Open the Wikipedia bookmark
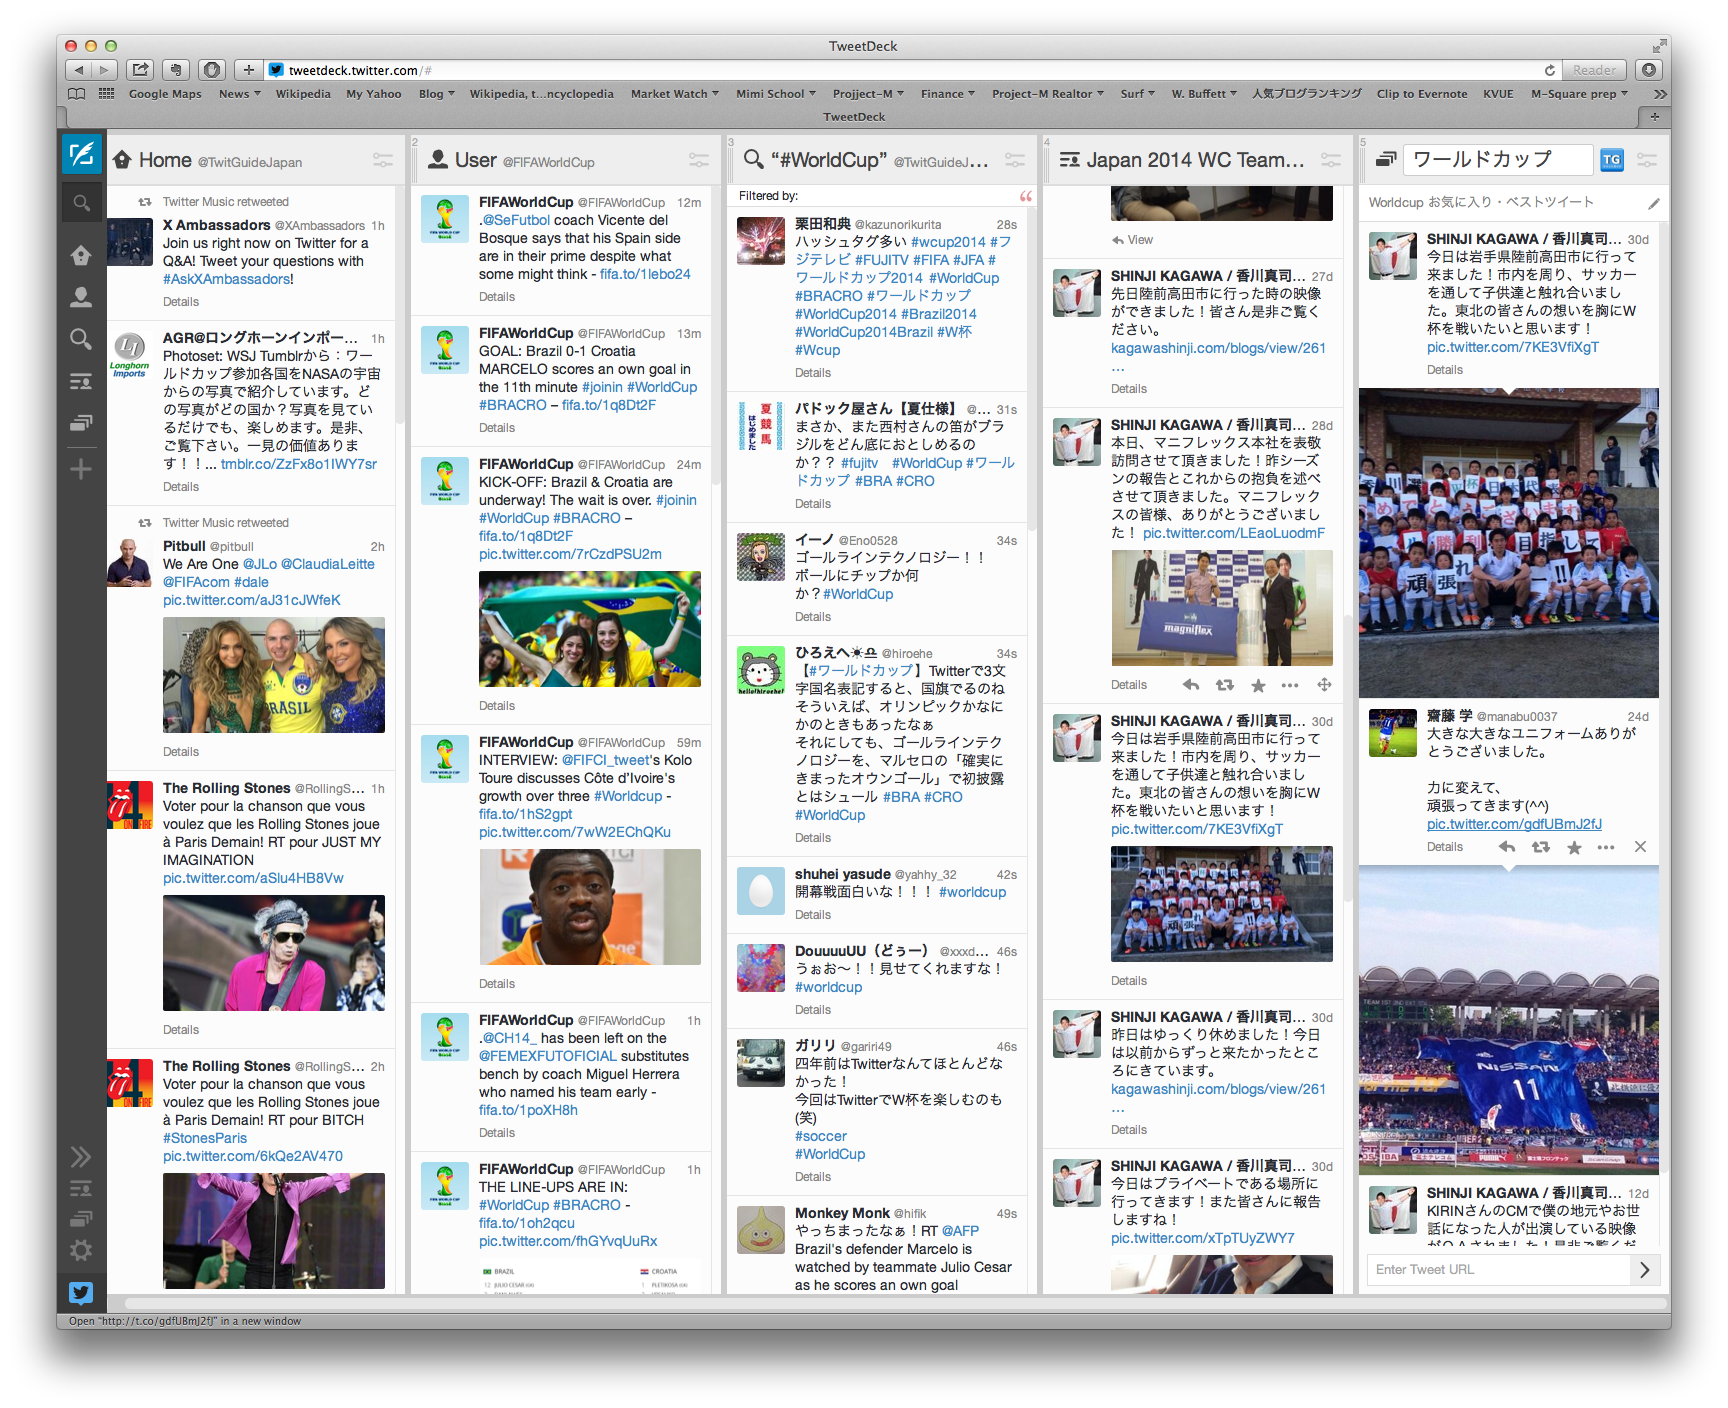The width and height of the screenshot is (1728, 1408). click(303, 94)
